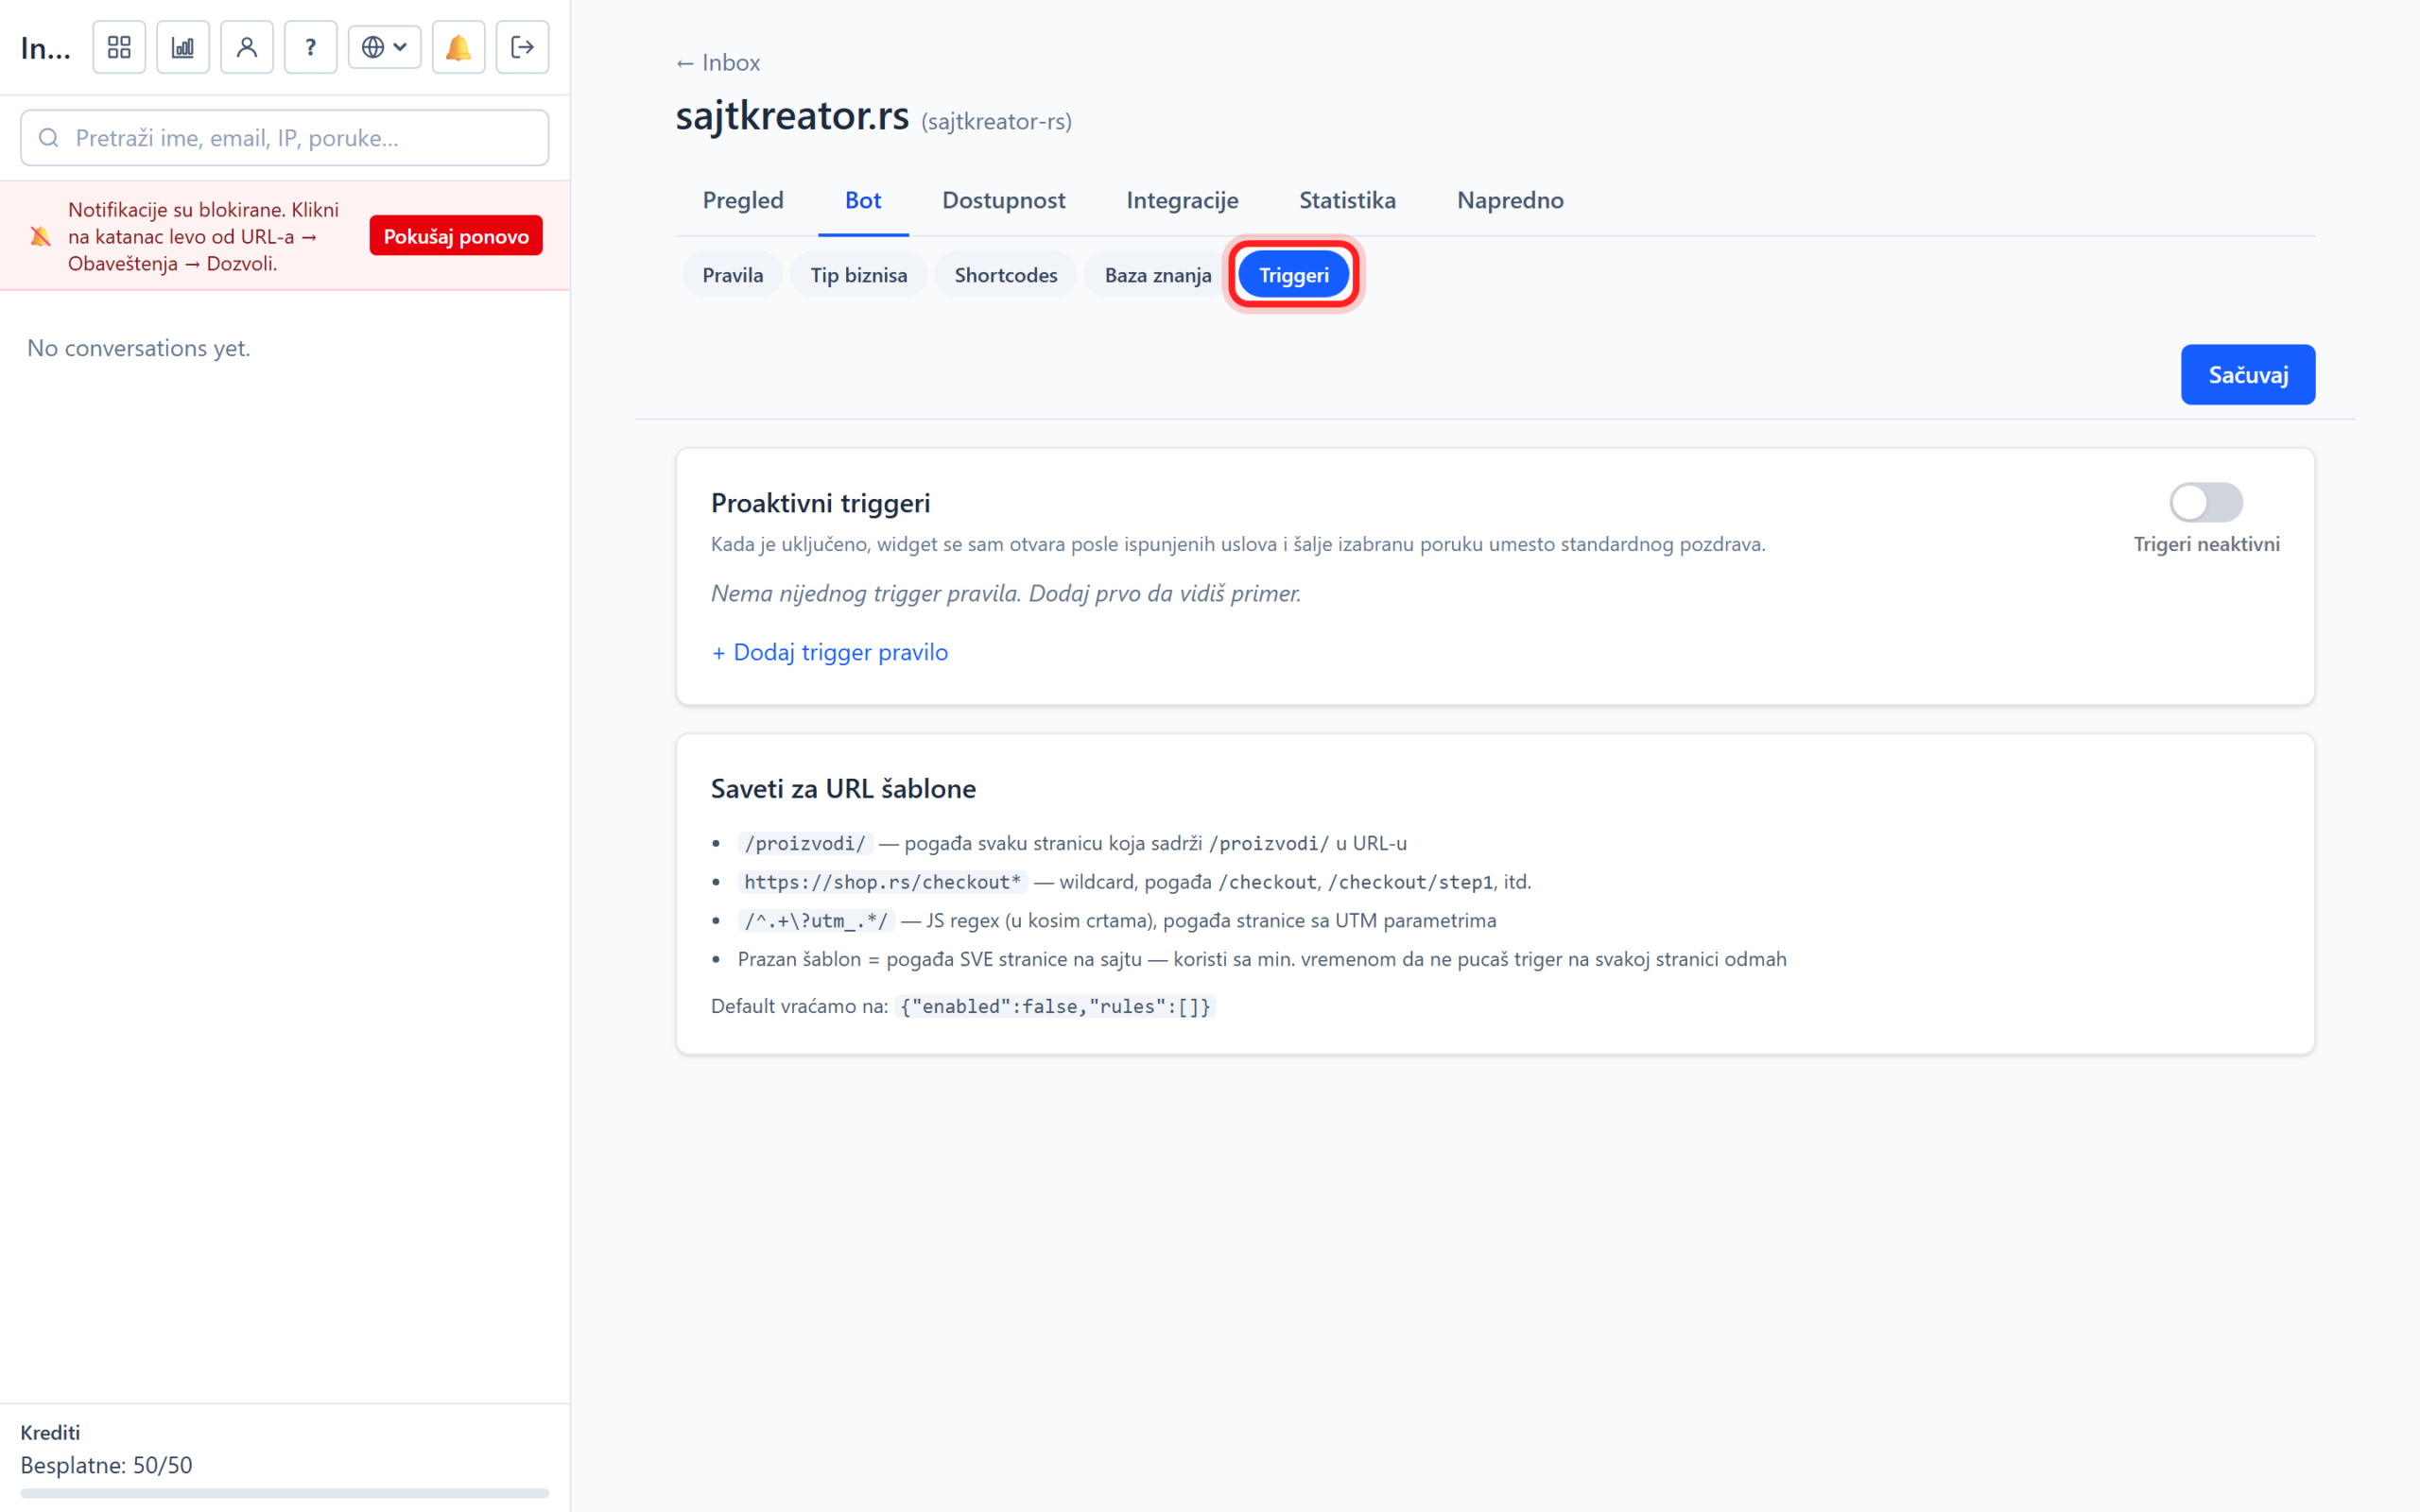Click the https://shop.rs/checkout* code sample
The image size is (2420, 1512).
(x=883, y=882)
